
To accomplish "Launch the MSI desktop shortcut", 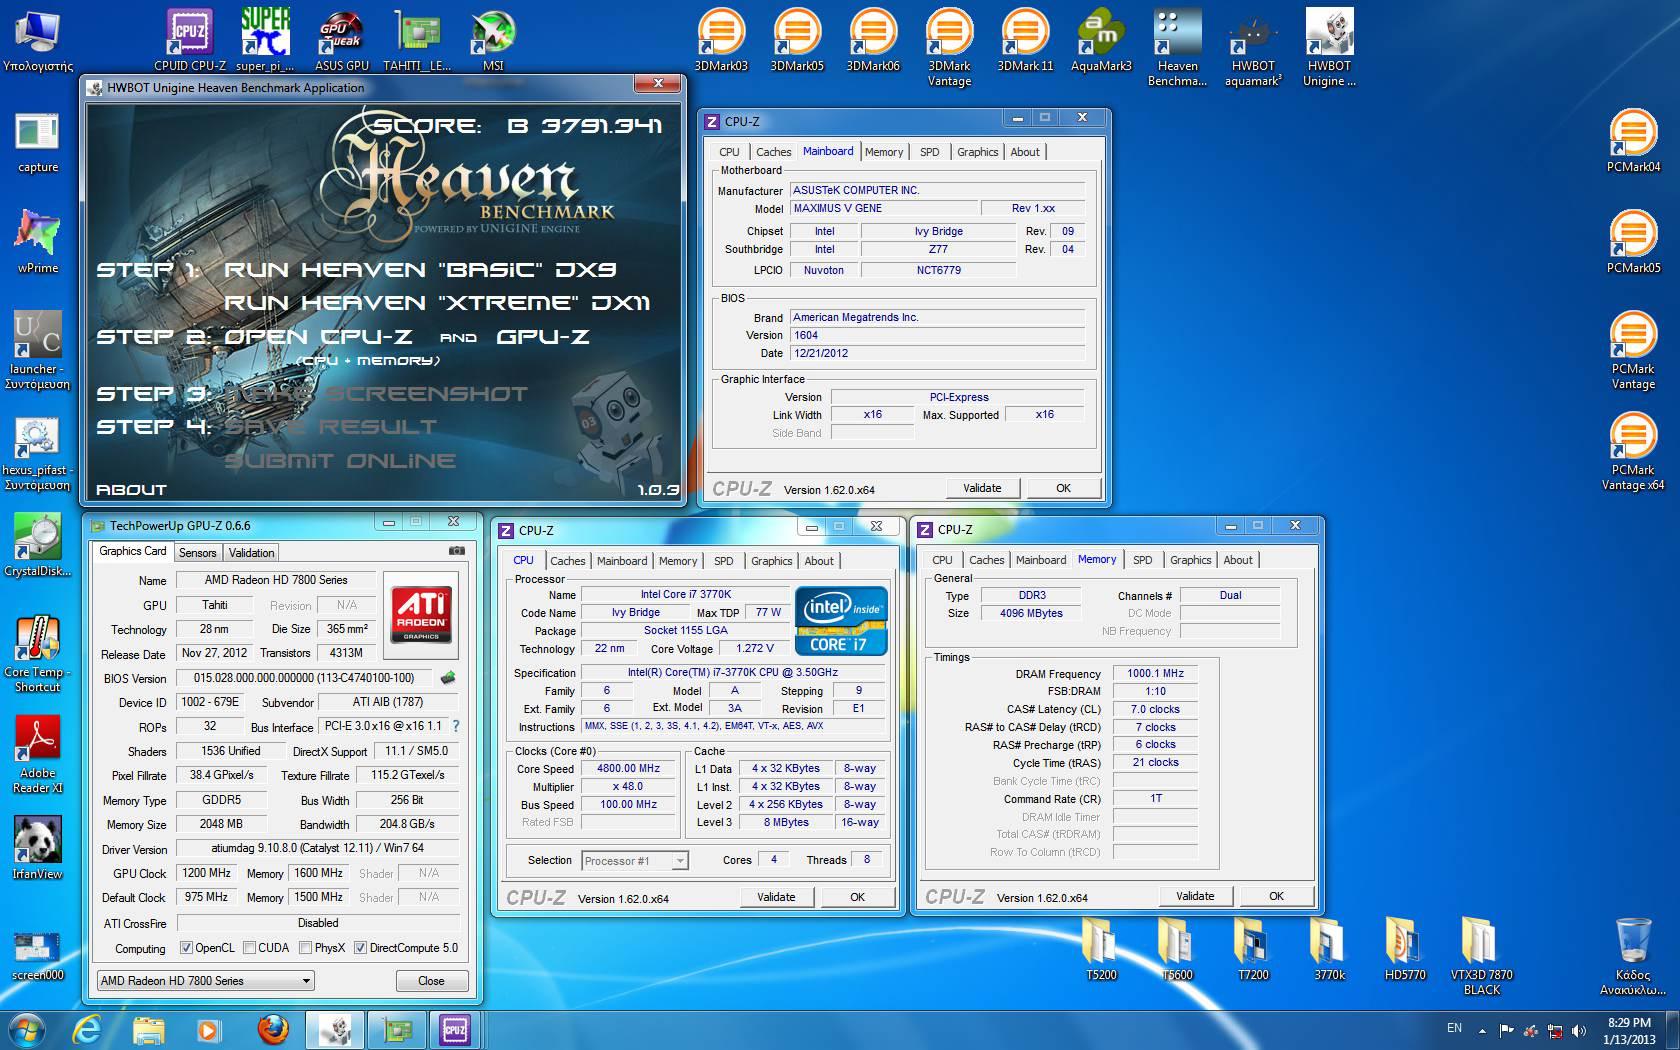I will tap(493, 40).
